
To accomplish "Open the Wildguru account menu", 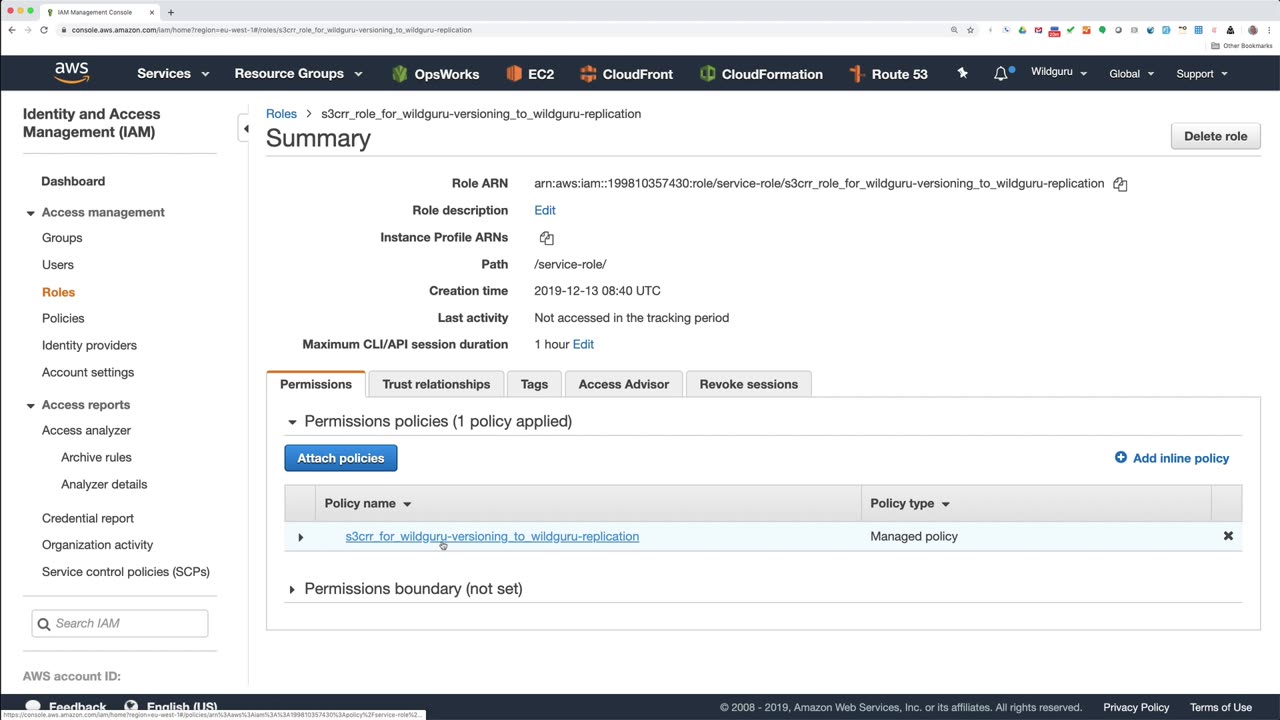I will [x=1059, y=73].
